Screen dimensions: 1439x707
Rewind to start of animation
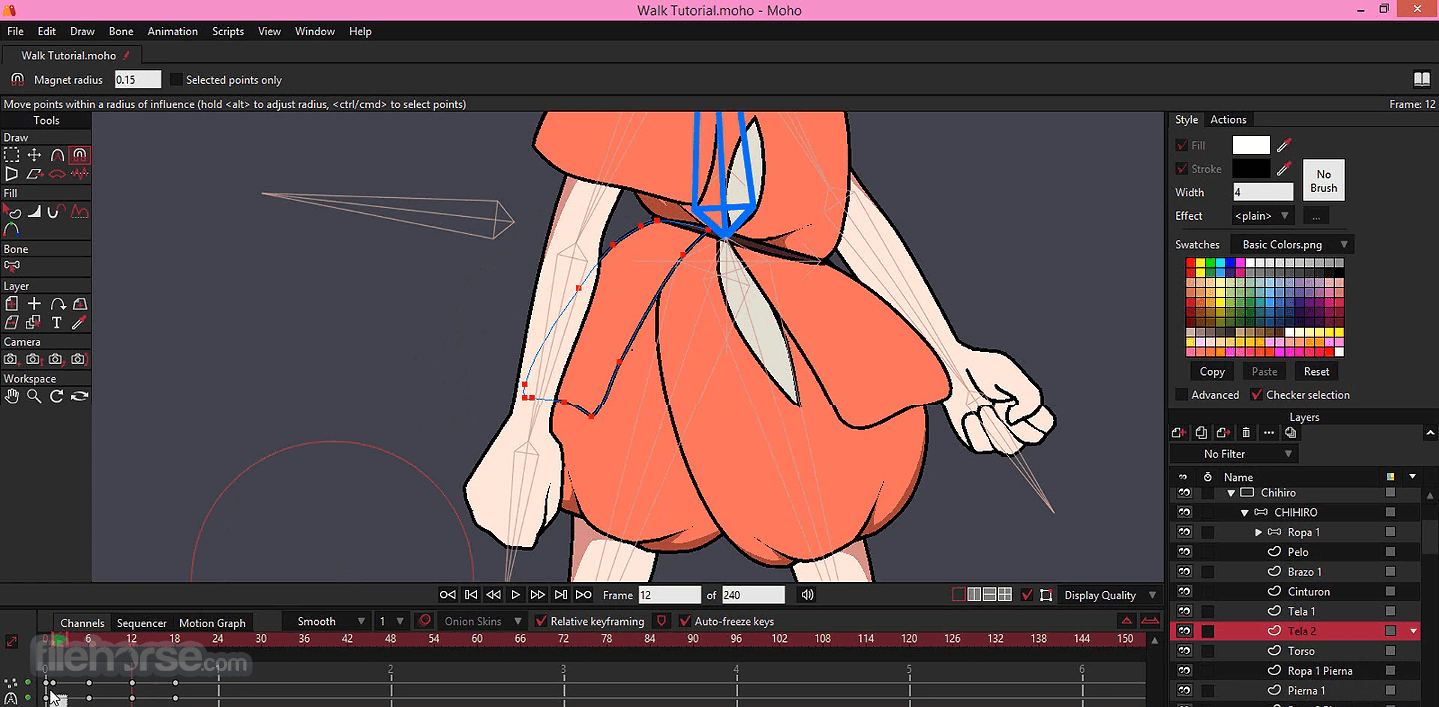point(448,595)
